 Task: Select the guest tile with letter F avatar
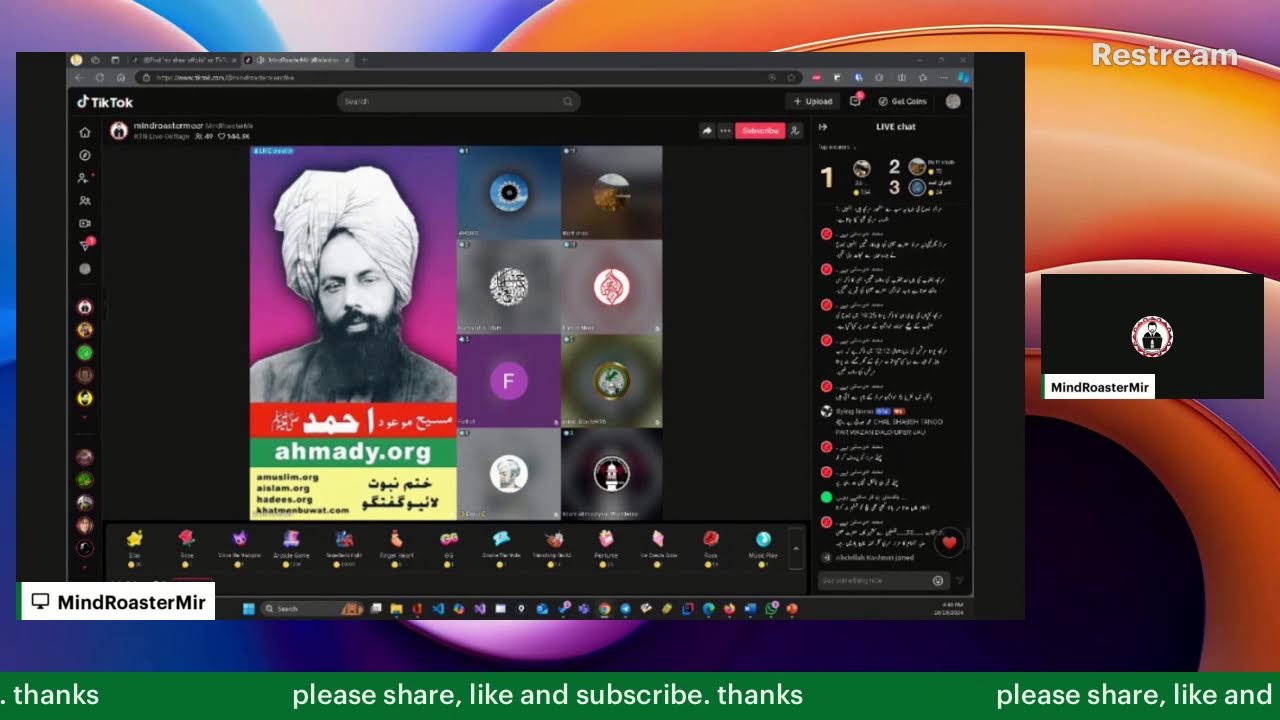[x=509, y=381]
